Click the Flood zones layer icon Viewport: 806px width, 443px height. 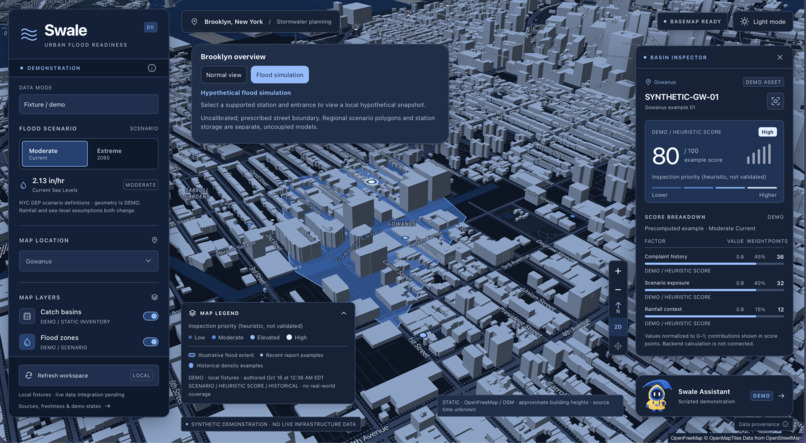(27, 342)
